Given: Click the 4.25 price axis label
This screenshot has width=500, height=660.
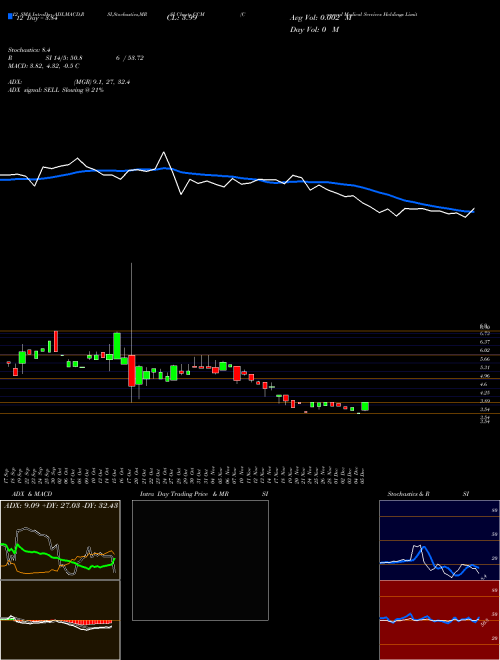Looking at the screenshot, I should (485, 392).
